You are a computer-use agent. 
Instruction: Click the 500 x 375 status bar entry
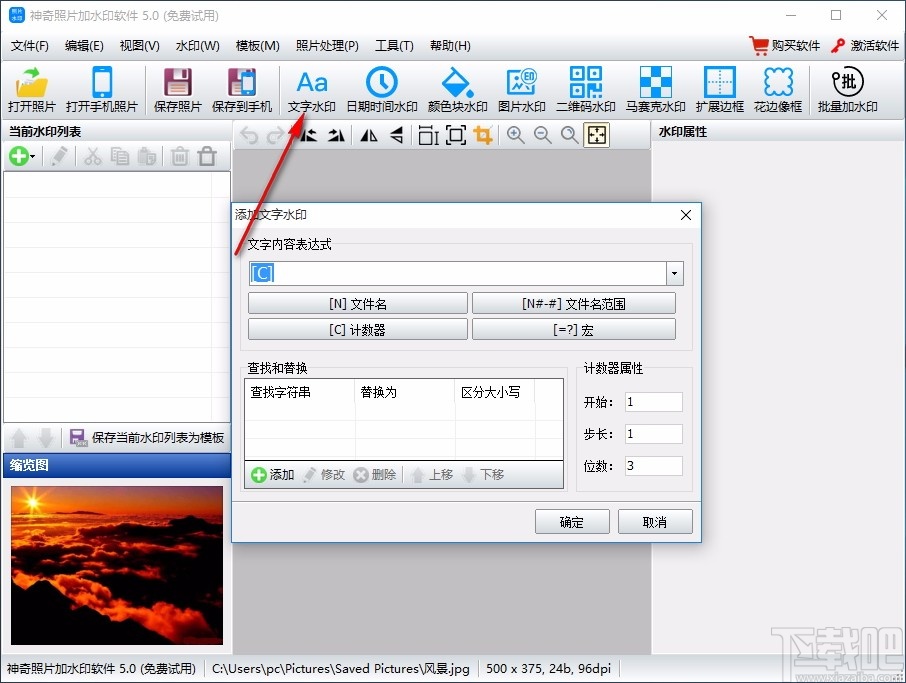coord(548,669)
